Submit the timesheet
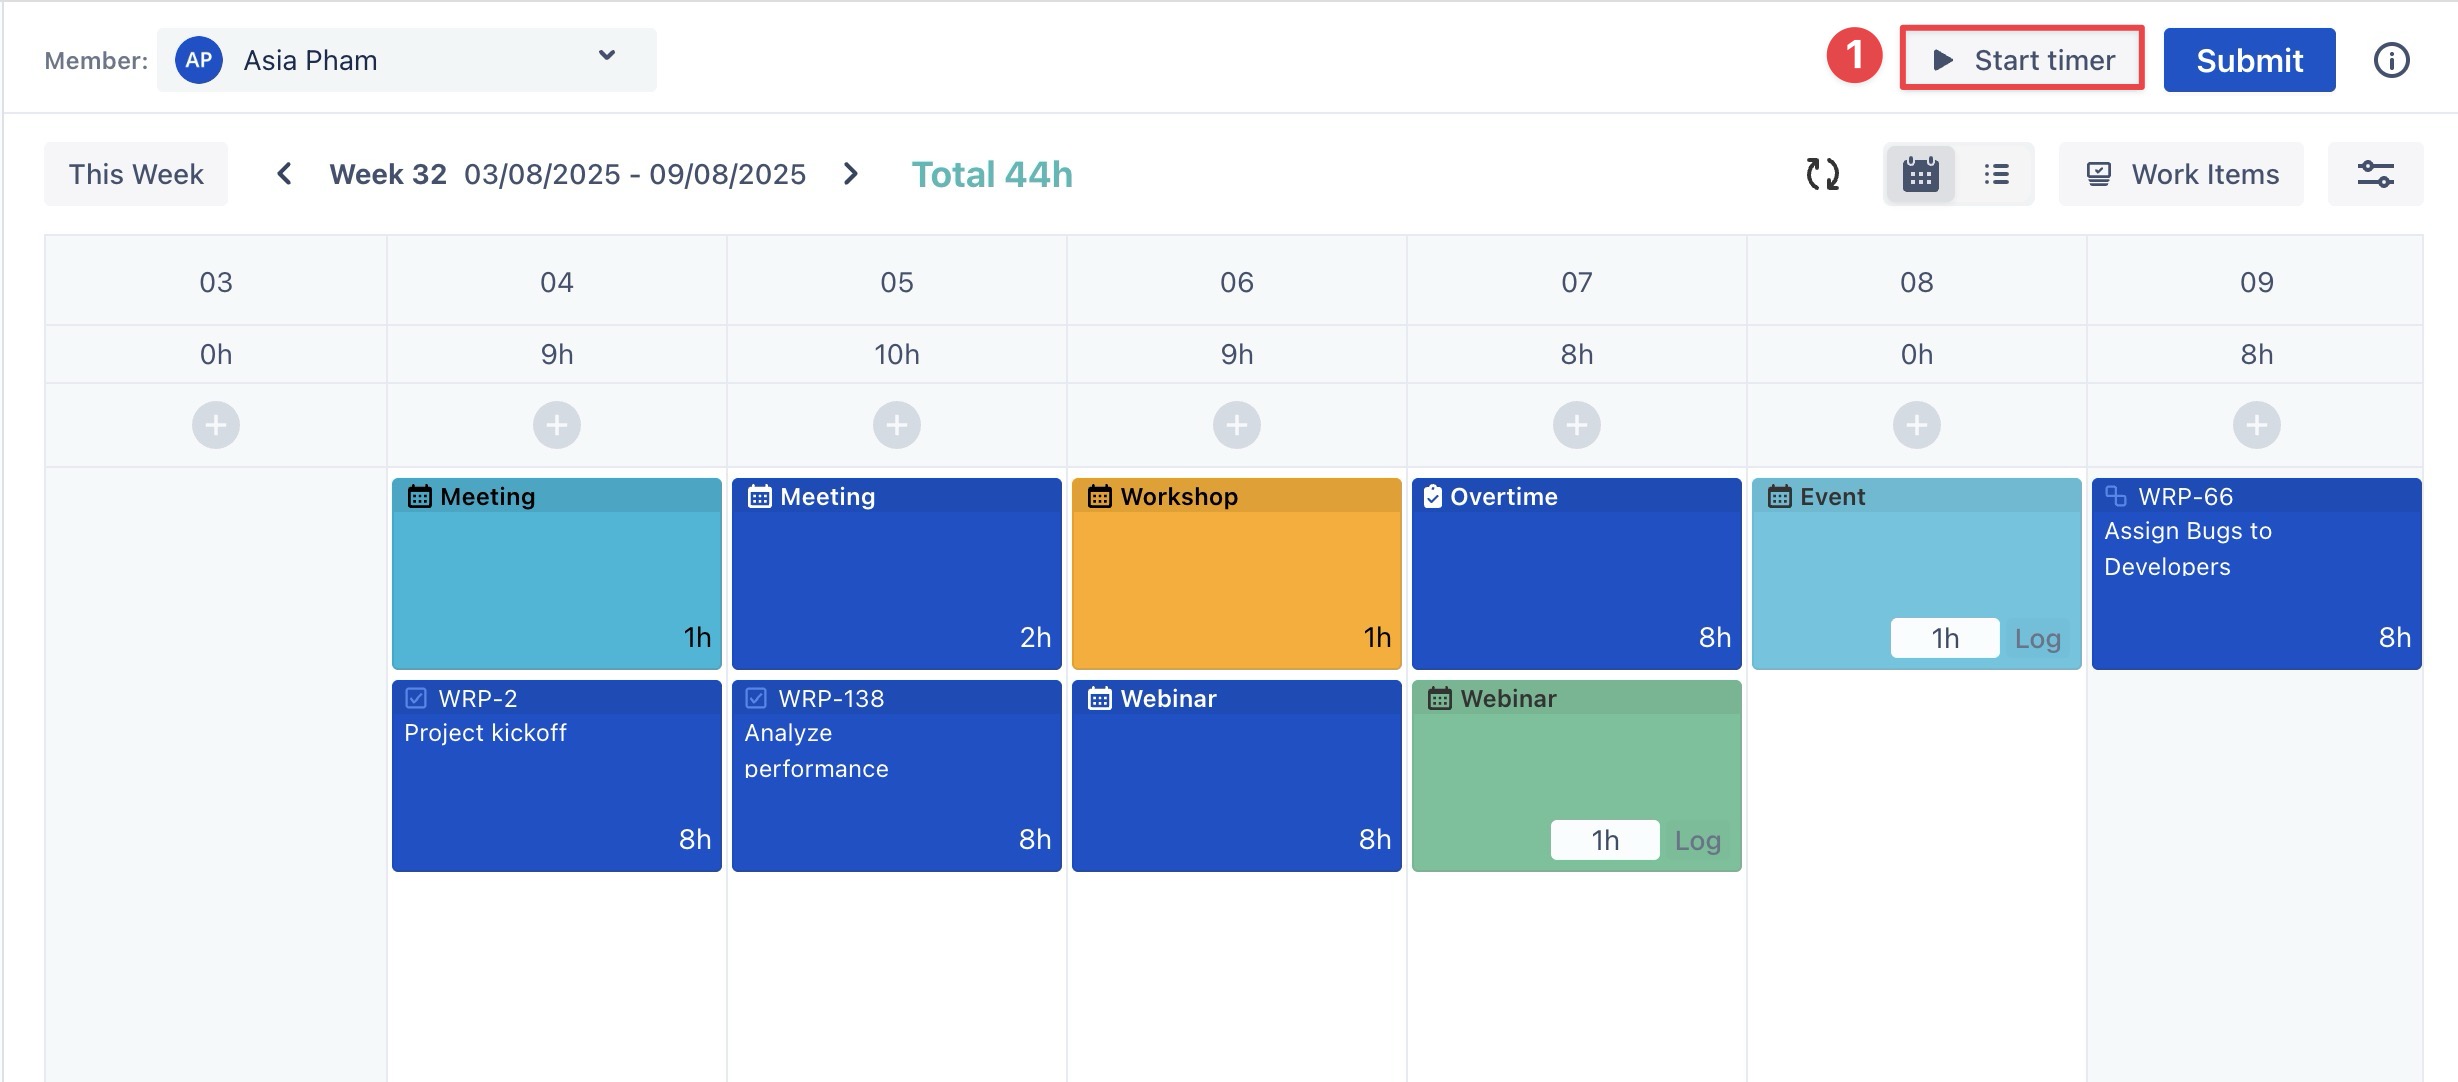 click(2249, 60)
